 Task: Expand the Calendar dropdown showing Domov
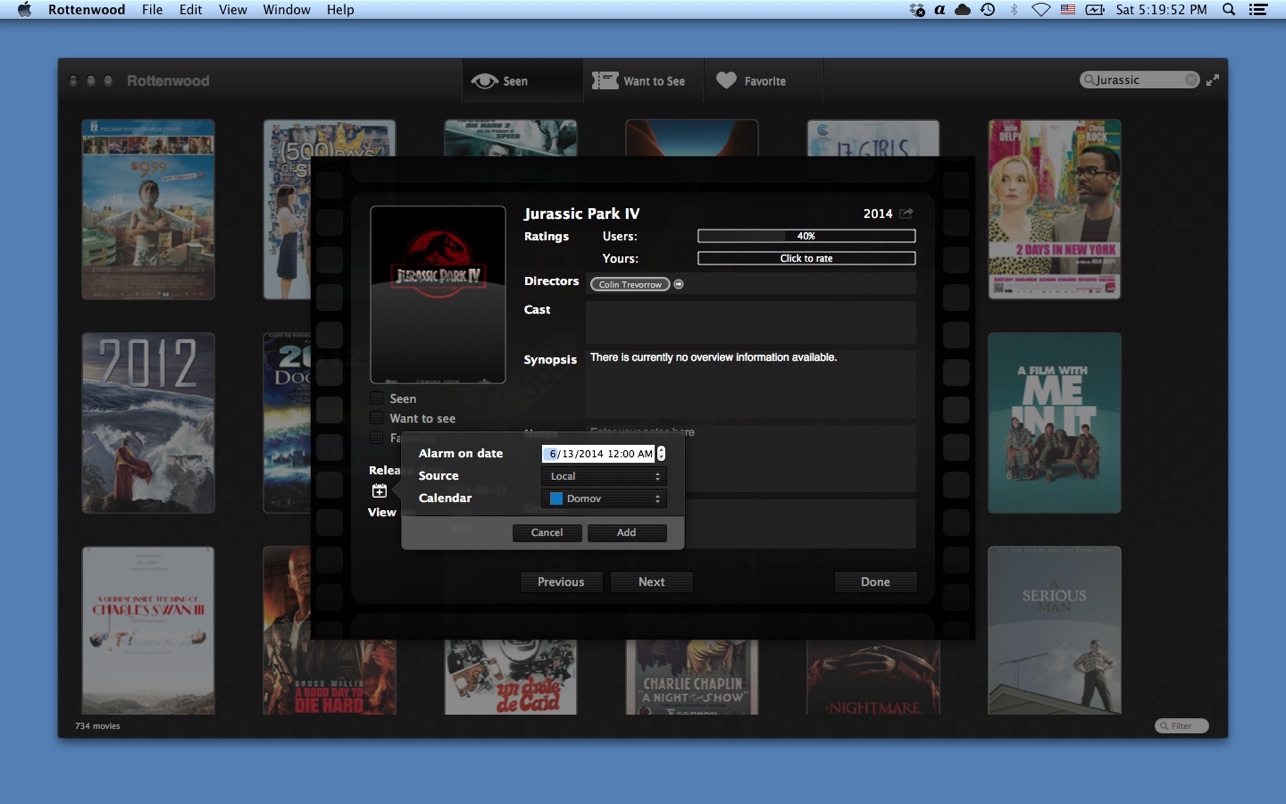point(604,498)
